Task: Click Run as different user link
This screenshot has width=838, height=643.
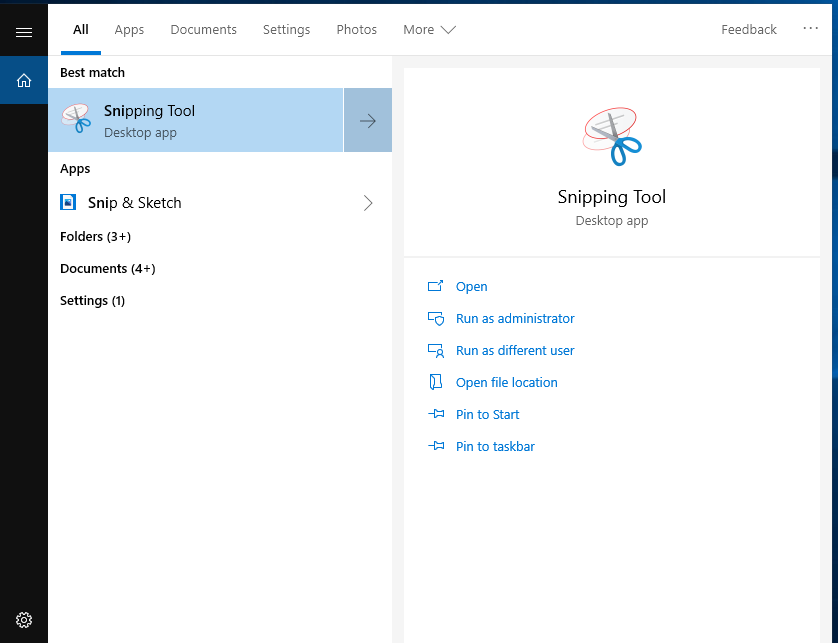Action: tap(515, 351)
